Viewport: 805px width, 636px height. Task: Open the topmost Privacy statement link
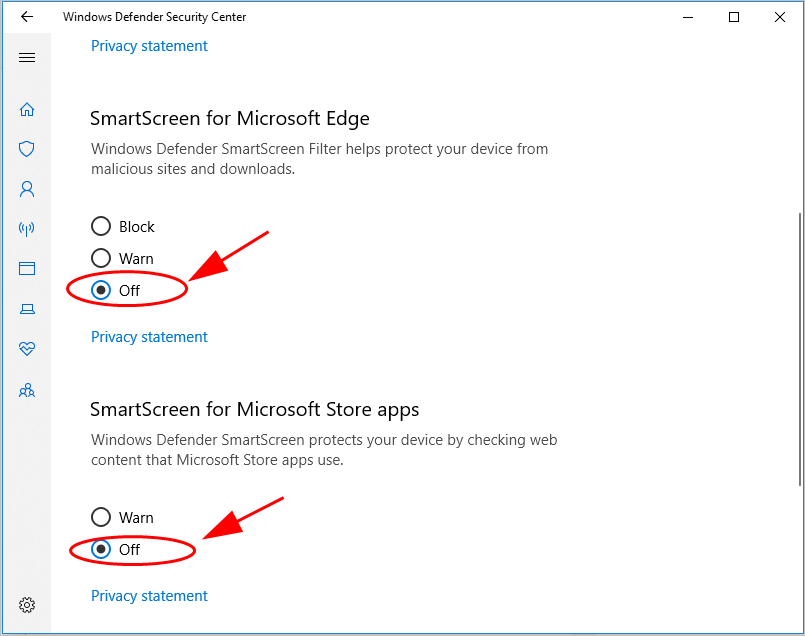(149, 46)
